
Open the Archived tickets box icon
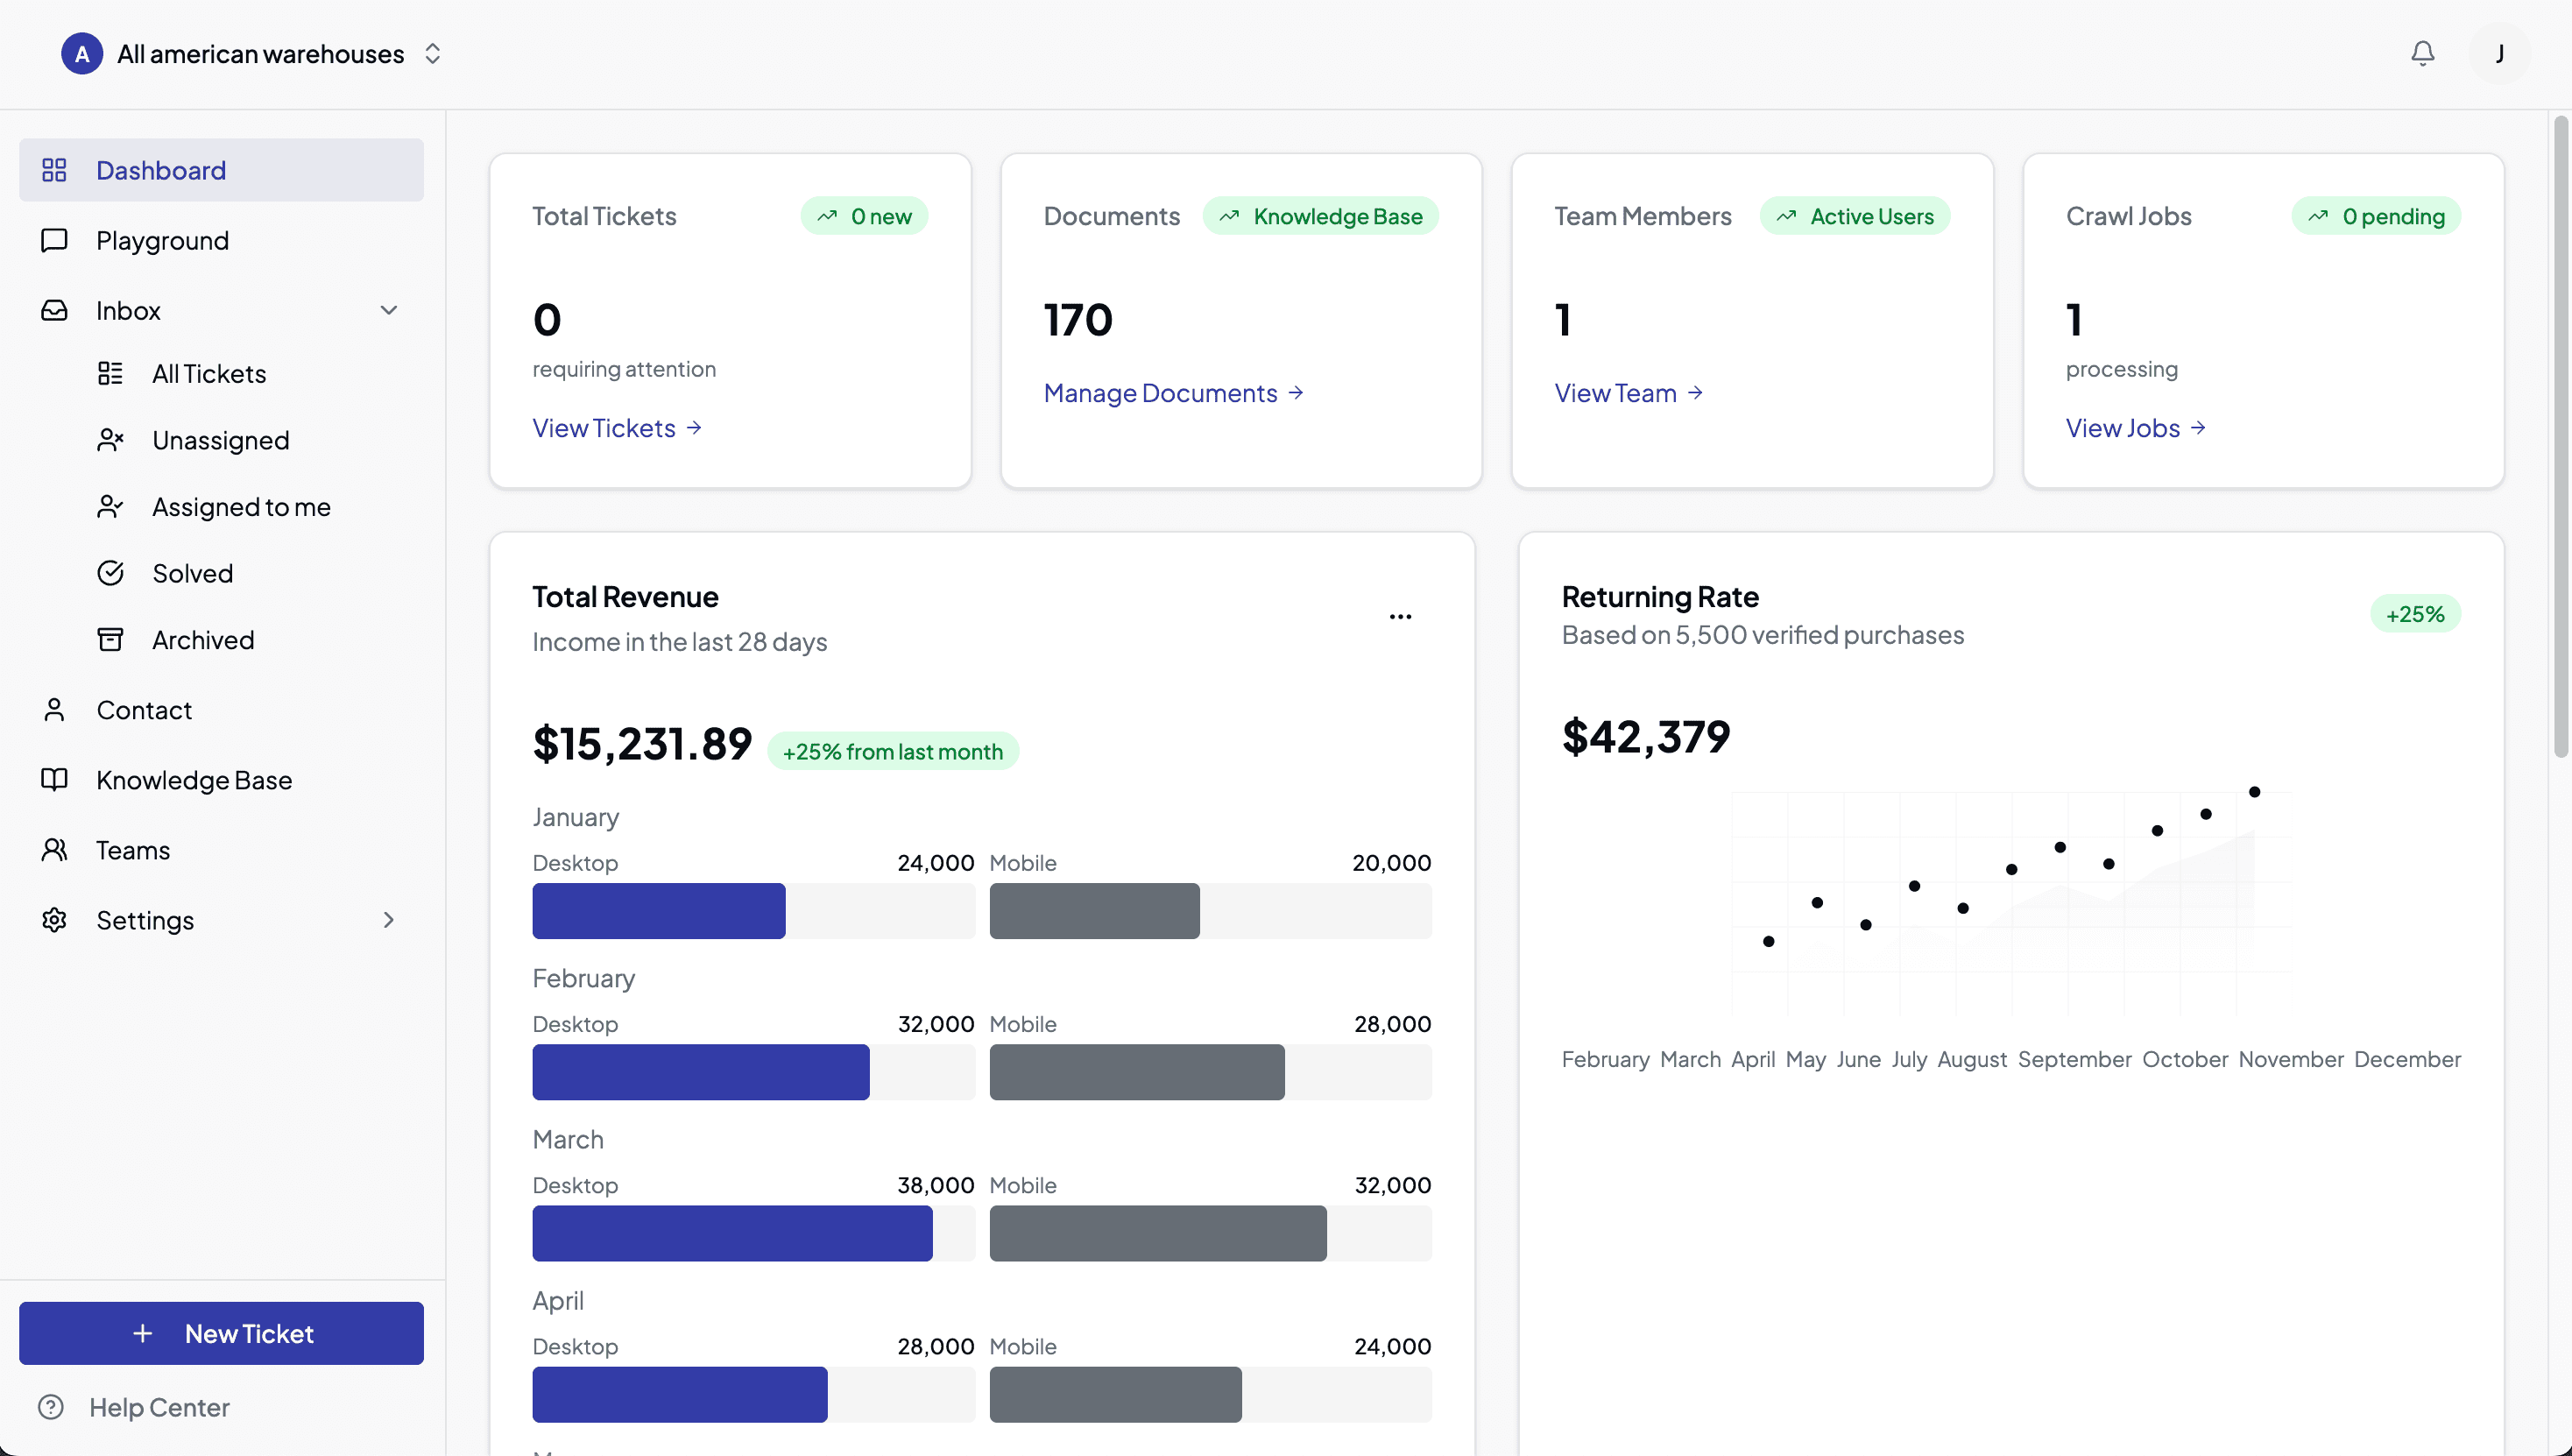pos(110,639)
